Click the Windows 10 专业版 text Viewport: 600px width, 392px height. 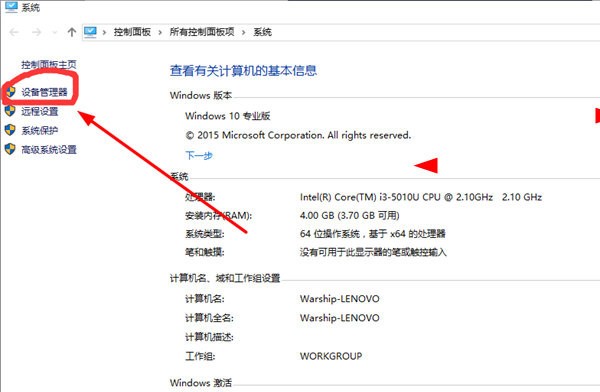[x=228, y=116]
